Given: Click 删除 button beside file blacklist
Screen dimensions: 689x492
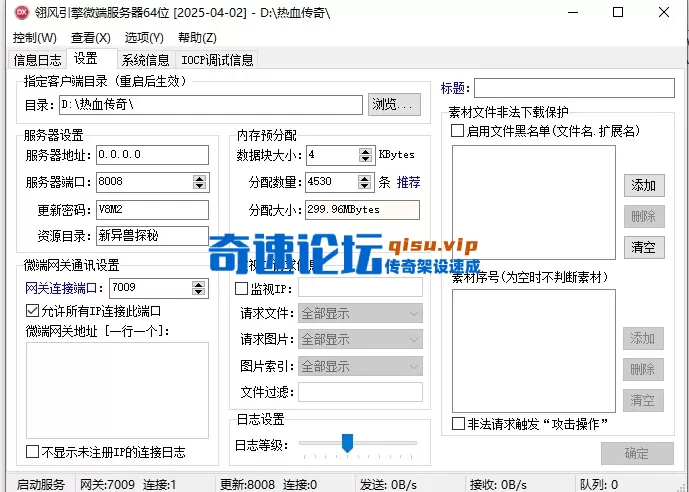Looking at the screenshot, I should [644, 216].
